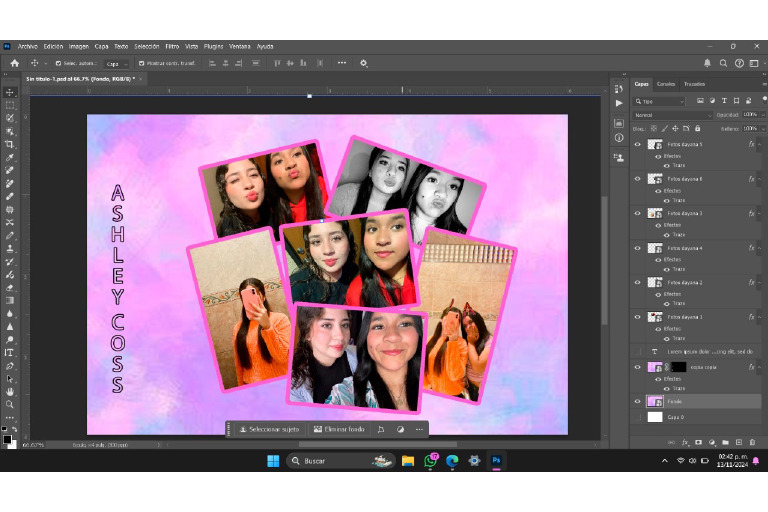Open the help question mark icon
The width and height of the screenshot is (768, 512).
pyautogui.click(x=739, y=63)
